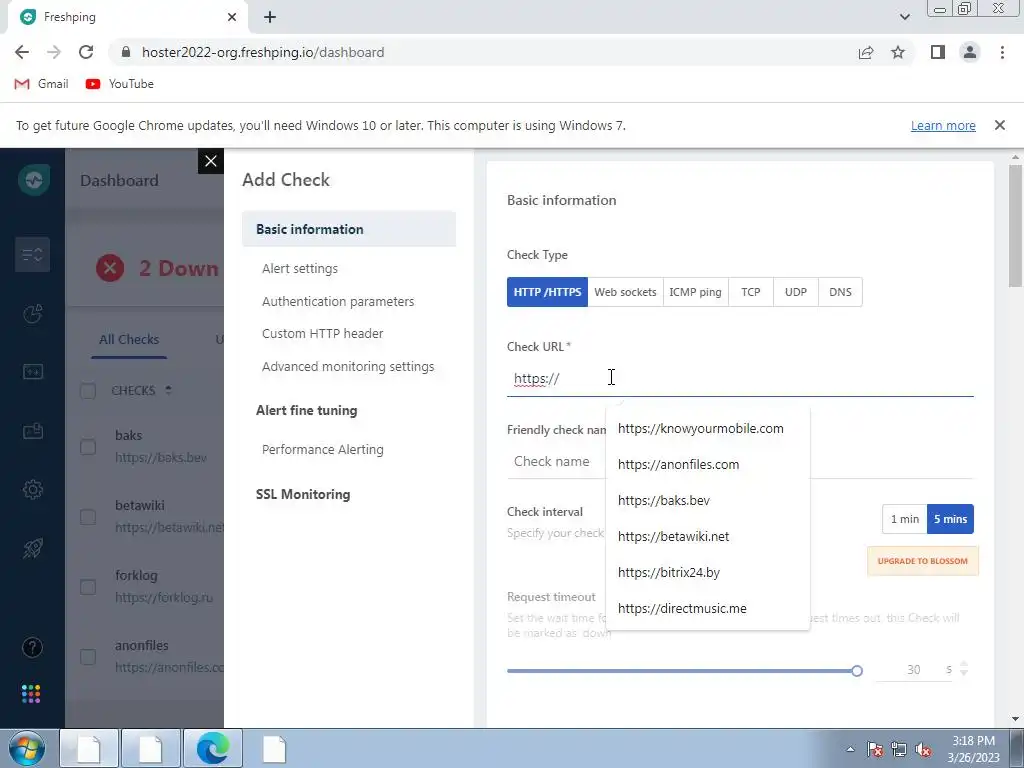The image size is (1024, 768).
Task: Share this page icon in address bar
Action: [x=866, y=52]
